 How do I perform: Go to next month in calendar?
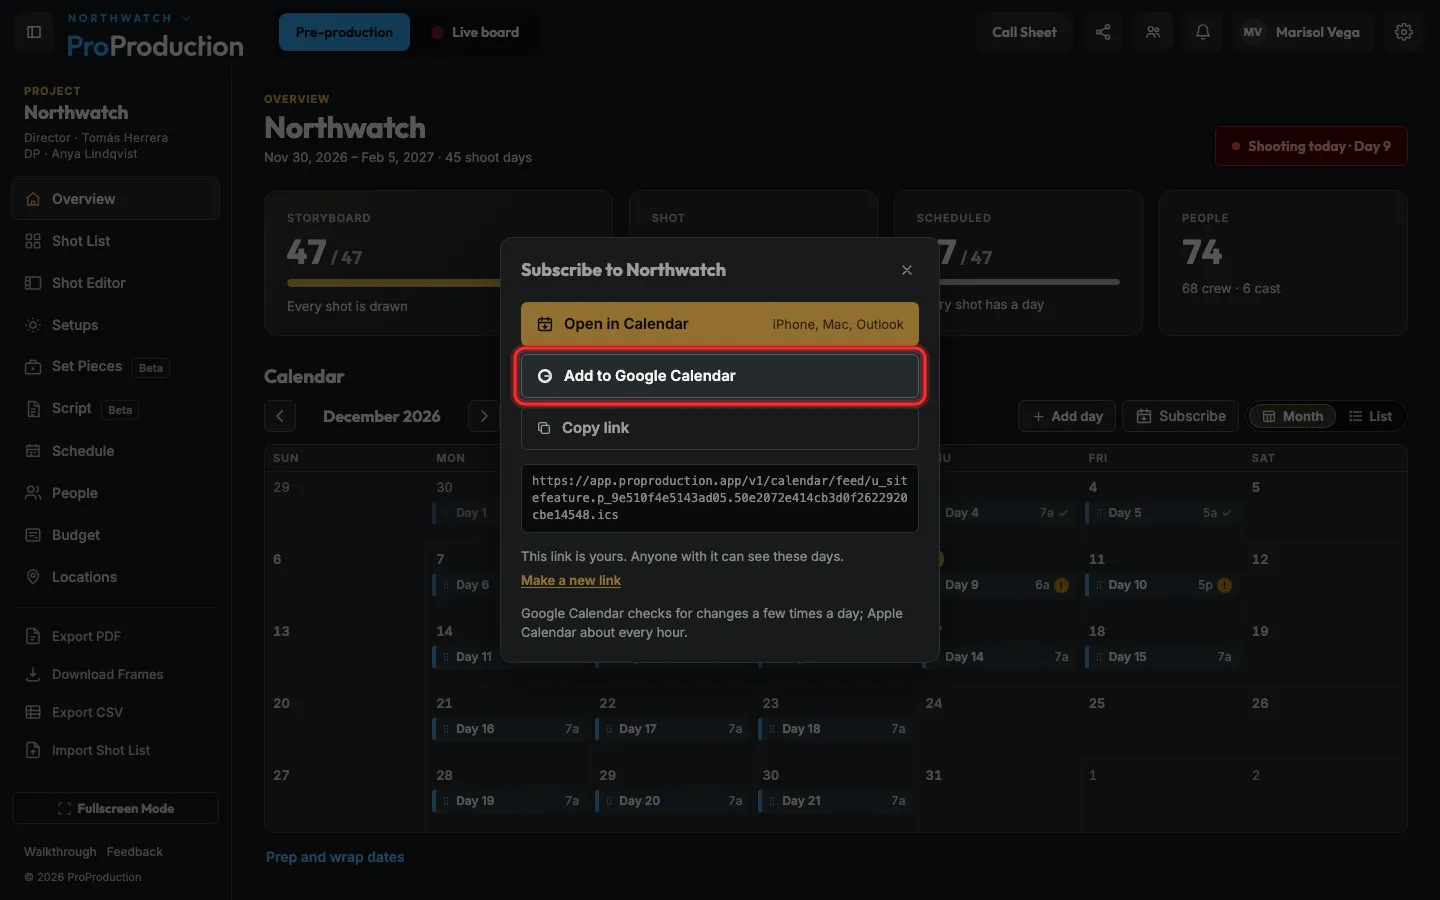pyautogui.click(x=484, y=416)
